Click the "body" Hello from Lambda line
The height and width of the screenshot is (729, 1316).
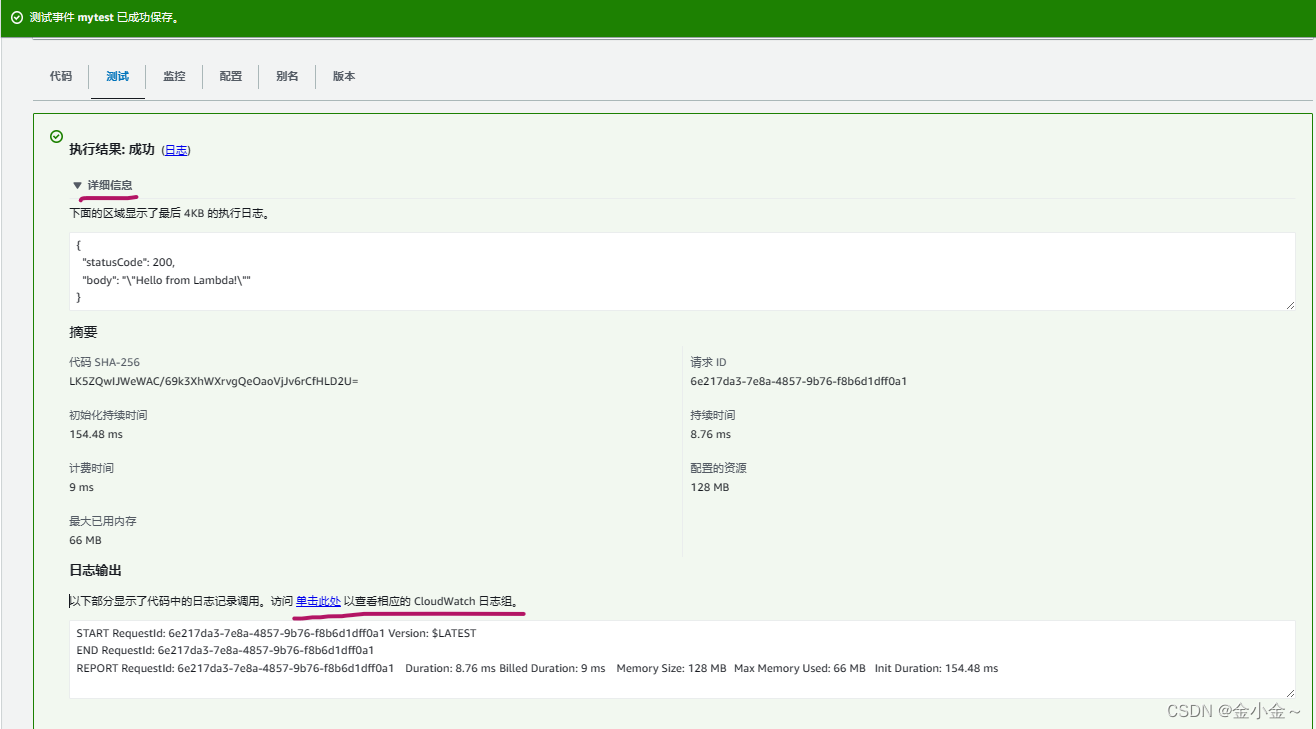click(166, 280)
